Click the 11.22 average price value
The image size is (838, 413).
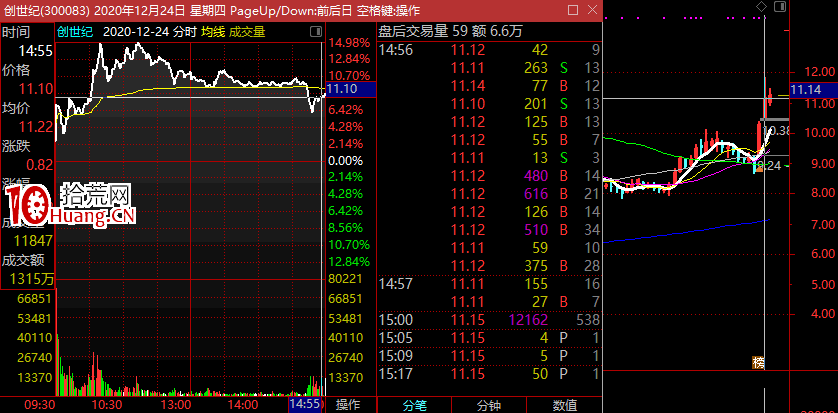click(36, 127)
